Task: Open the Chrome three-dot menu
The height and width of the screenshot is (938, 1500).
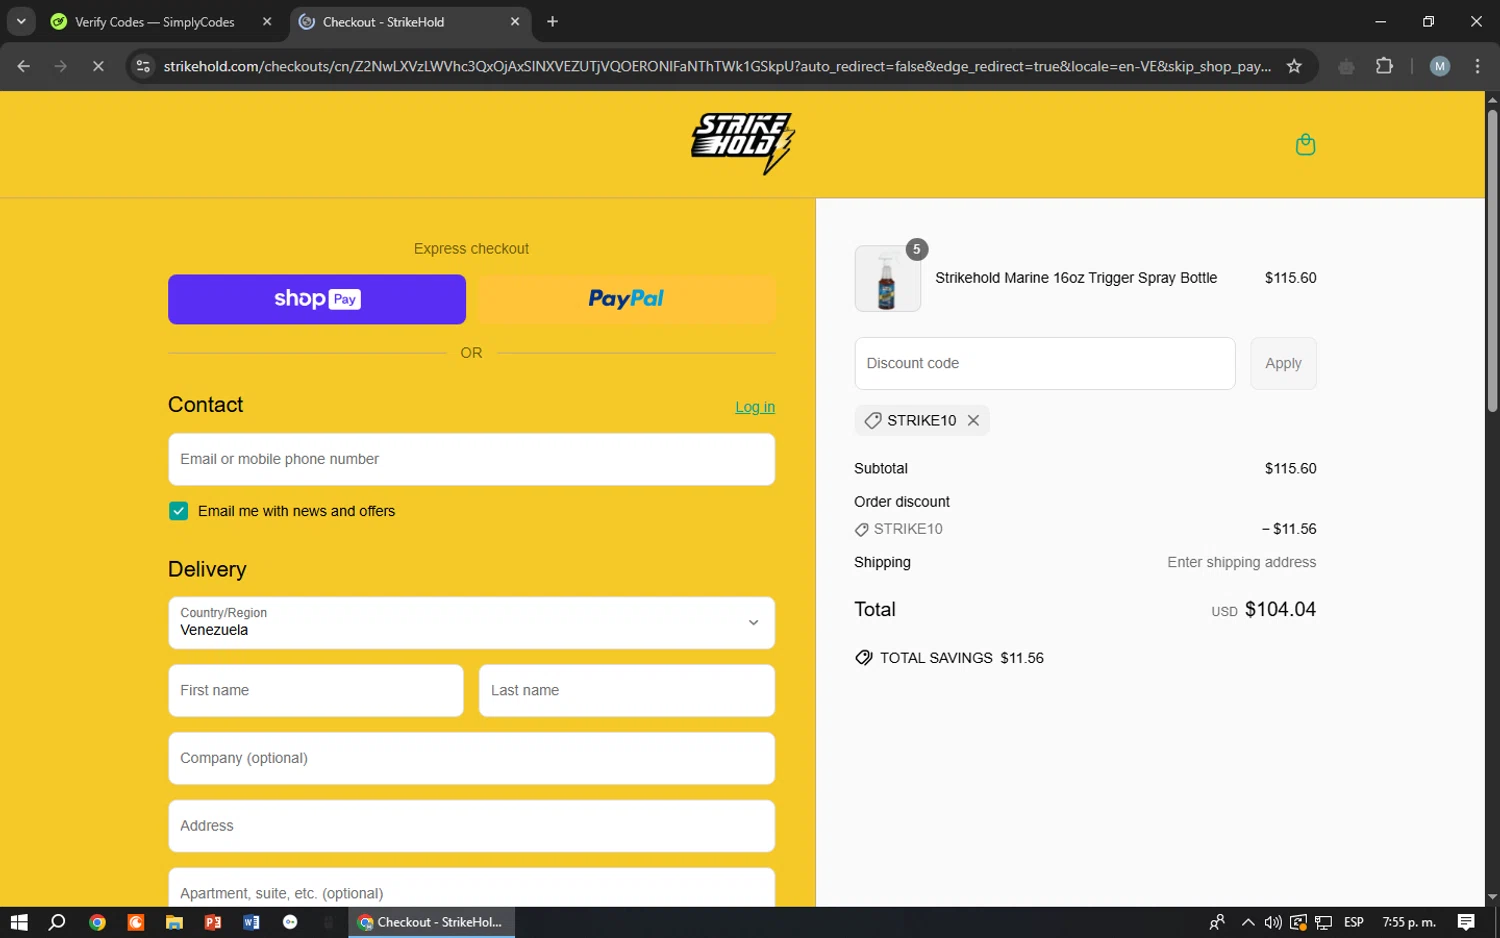Action: [x=1478, y=66]
